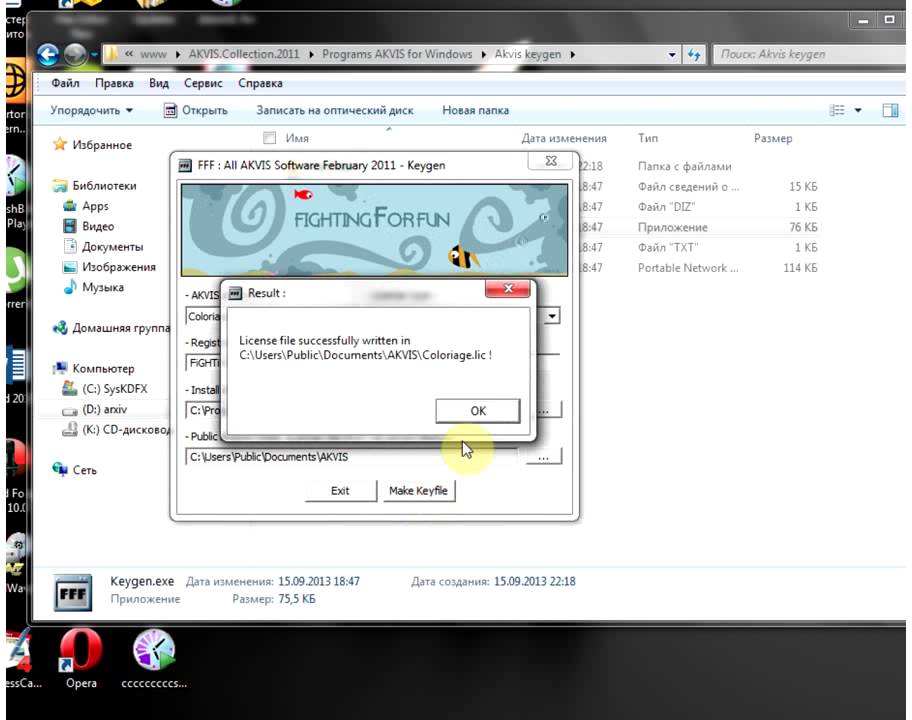Open the ccccccccs... desktop icon
Image resolution: width=912 pixels, height=720 pixels.
click(154, 657)
